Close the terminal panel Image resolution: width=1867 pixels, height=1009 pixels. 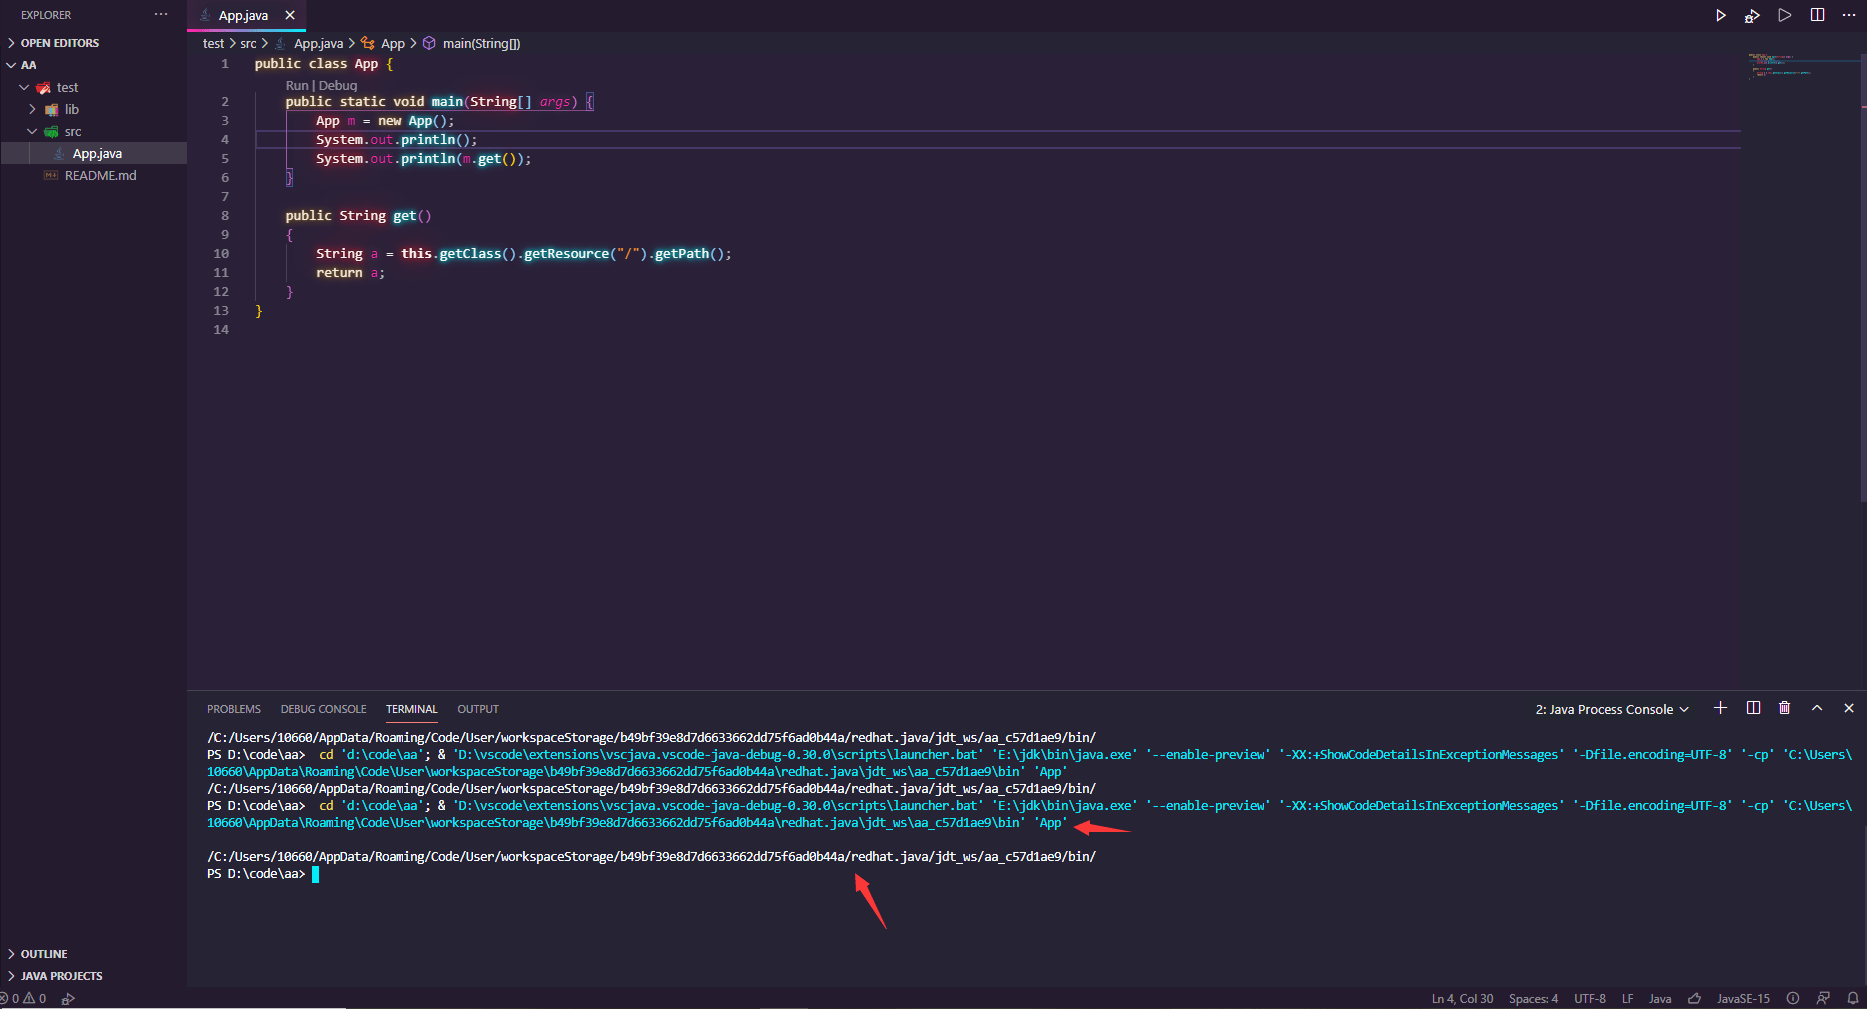pos(1849,708)
